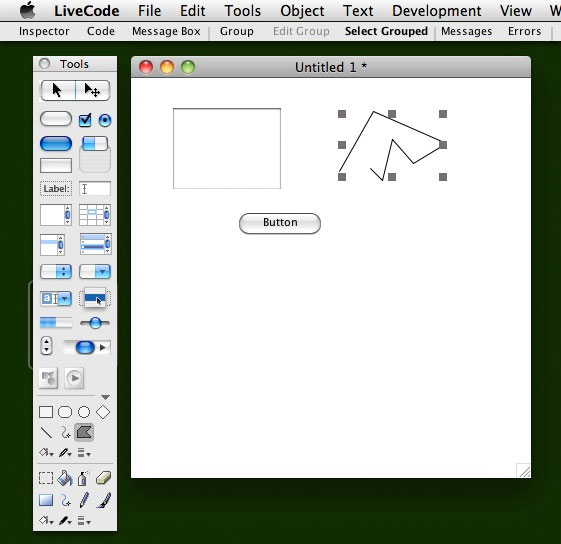
Task: Select the table field tool
Action: 95,215
